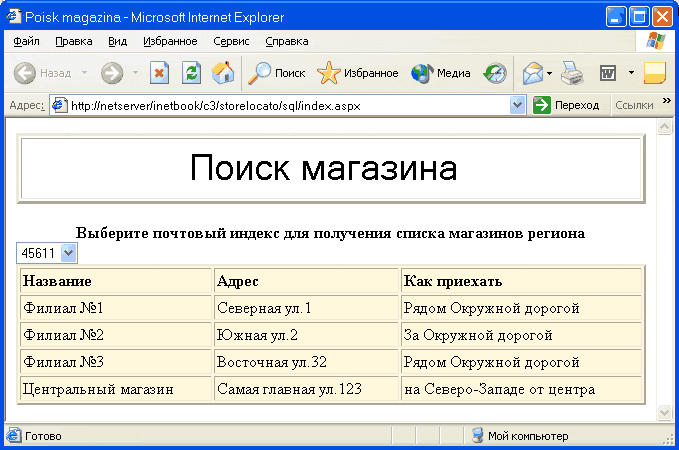Click the yellow note icon on toolbar

(655, 73)
